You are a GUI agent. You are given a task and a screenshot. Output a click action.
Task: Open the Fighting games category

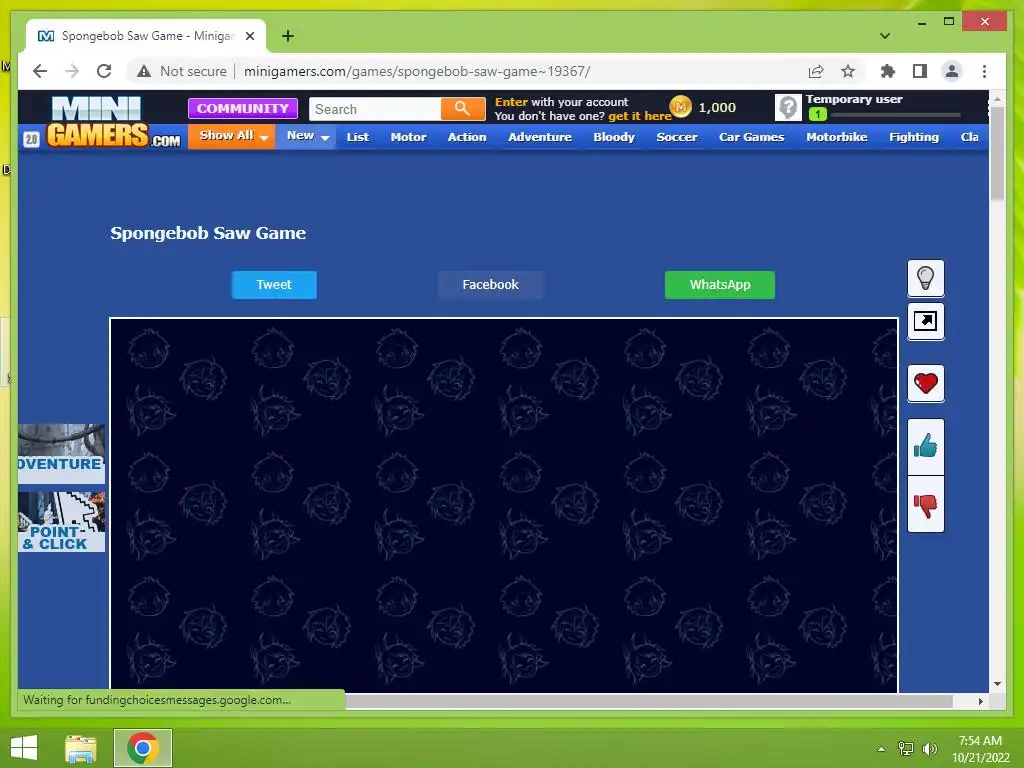[914, 137]
